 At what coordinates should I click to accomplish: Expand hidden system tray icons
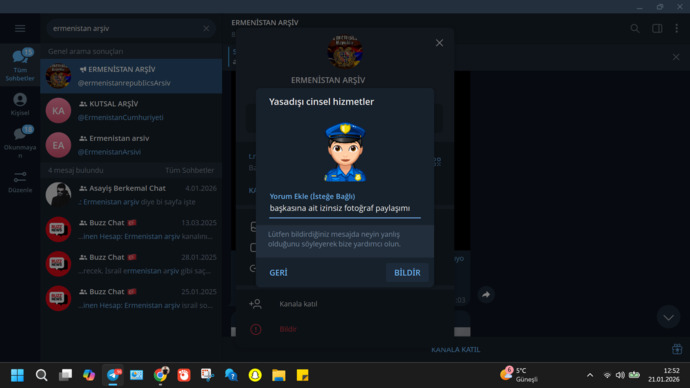pyautogui.click(x=590, y=375)
